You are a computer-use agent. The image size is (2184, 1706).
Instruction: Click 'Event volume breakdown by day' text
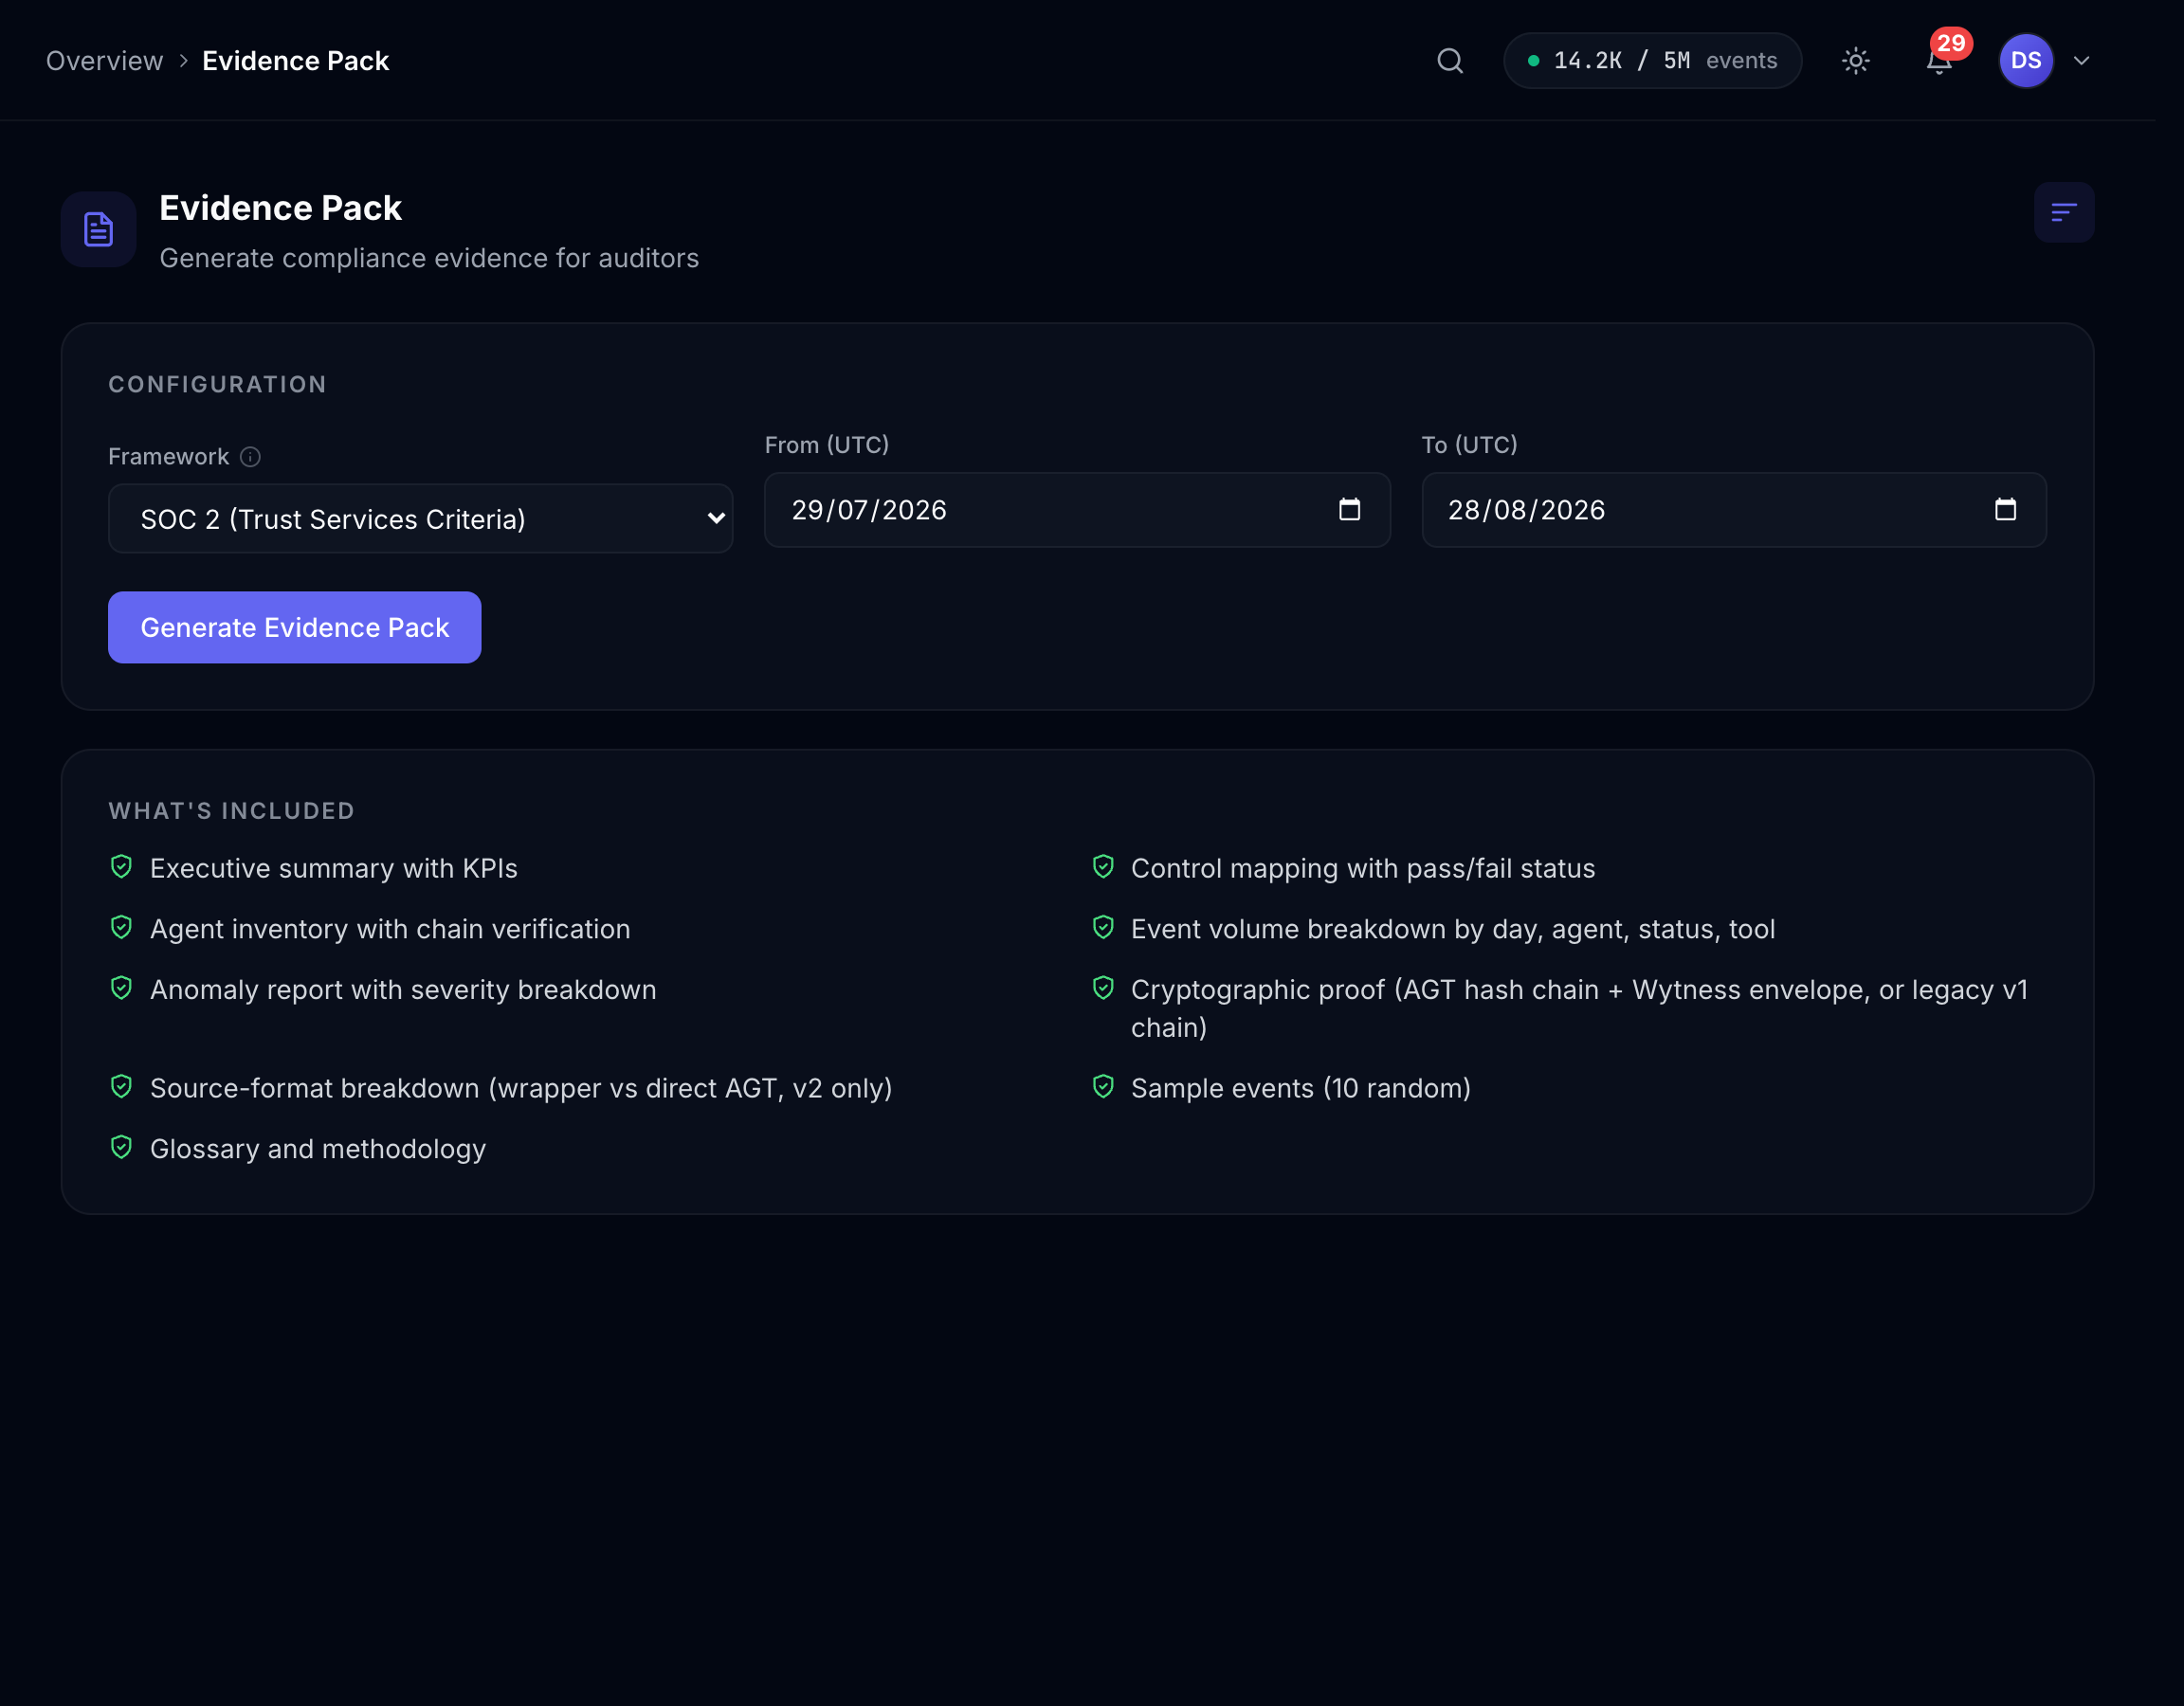point(1453,929)
